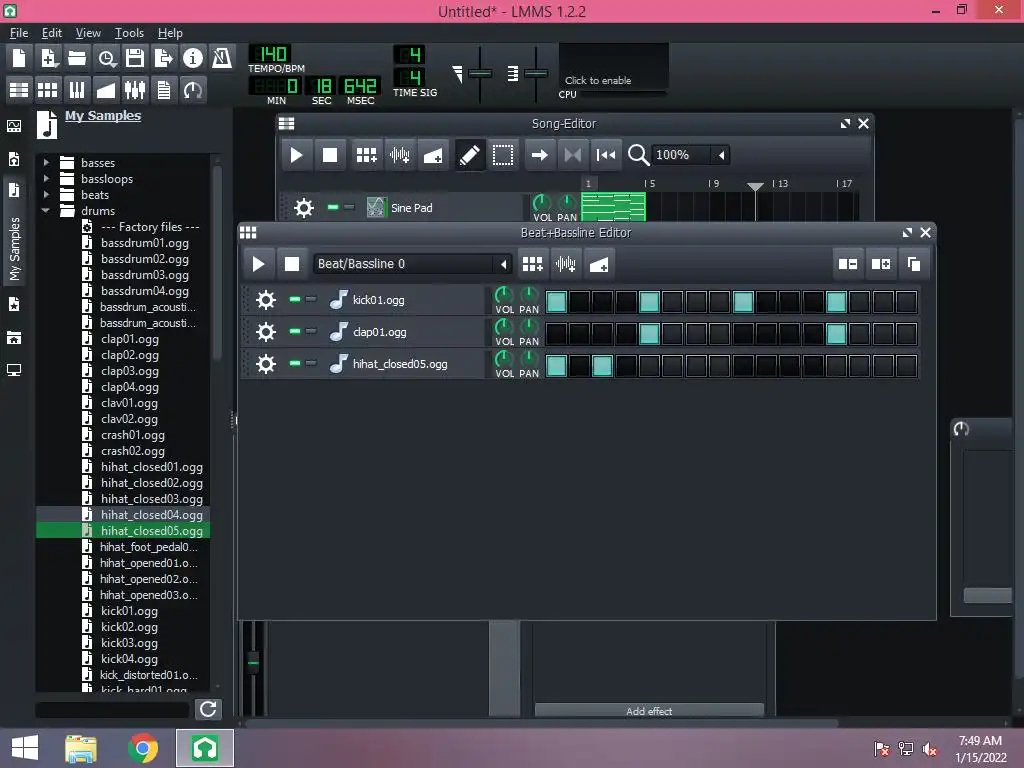
Task: Show controller rack toolbar button
Action: (193, 89)
